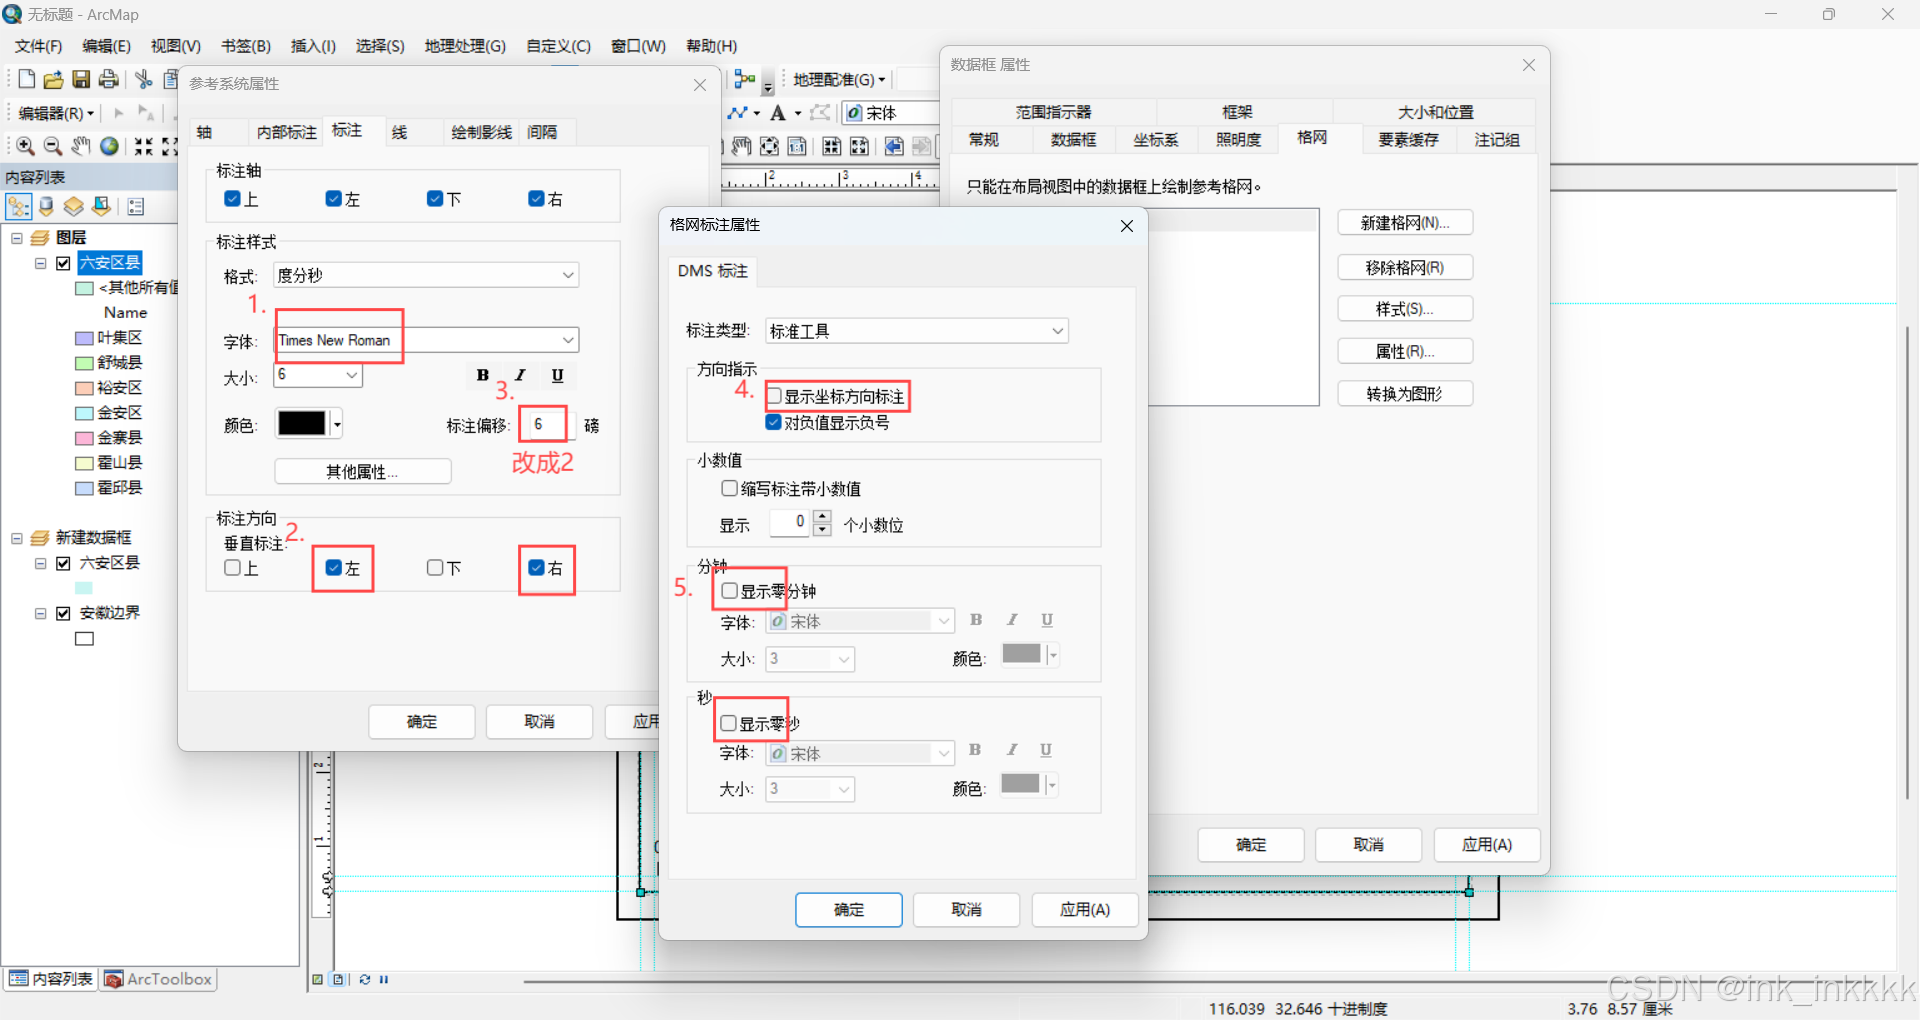Open the Times New Roman font dropdown

coord(568,340)
